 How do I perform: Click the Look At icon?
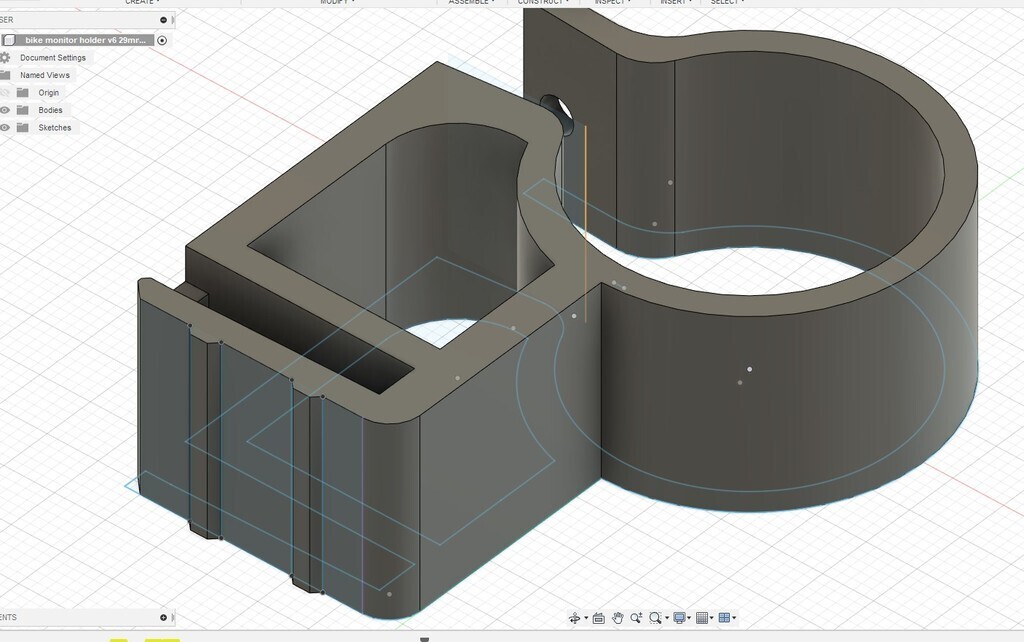tap(598, 618)
